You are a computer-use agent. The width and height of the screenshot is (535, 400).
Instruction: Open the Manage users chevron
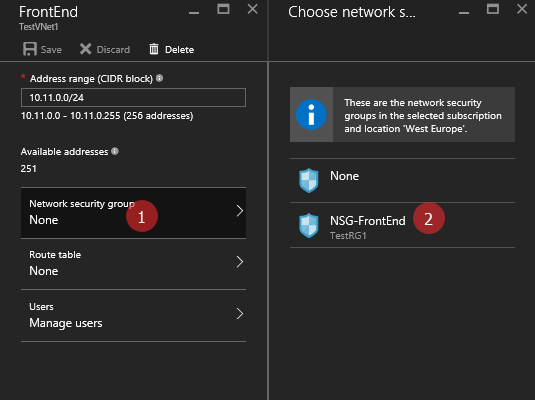click(240, 313)
